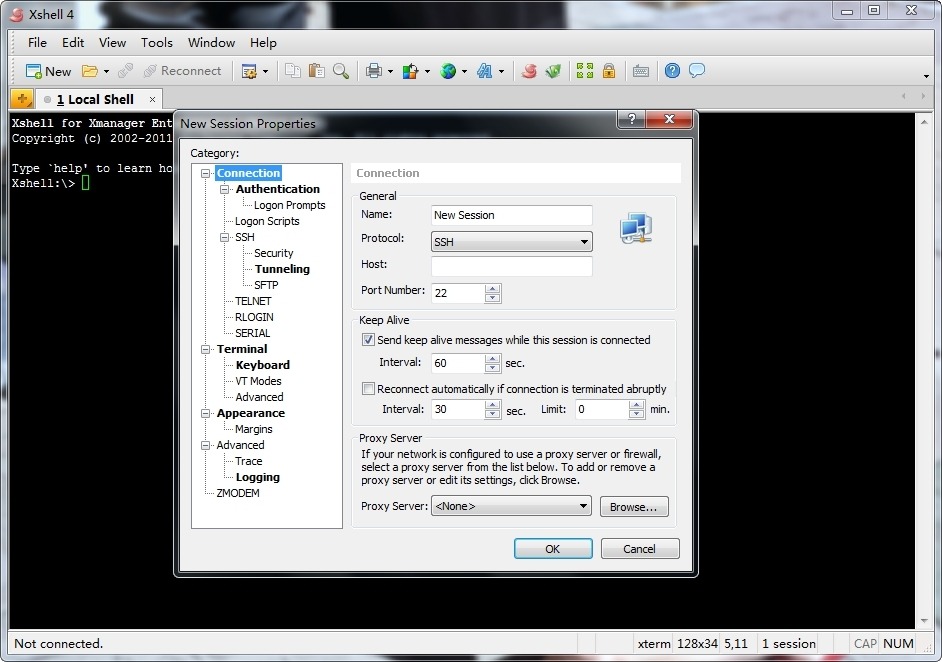Click the font toolbar icon
The width and height of the screenshot is (942, 662).
pos(484,71)
